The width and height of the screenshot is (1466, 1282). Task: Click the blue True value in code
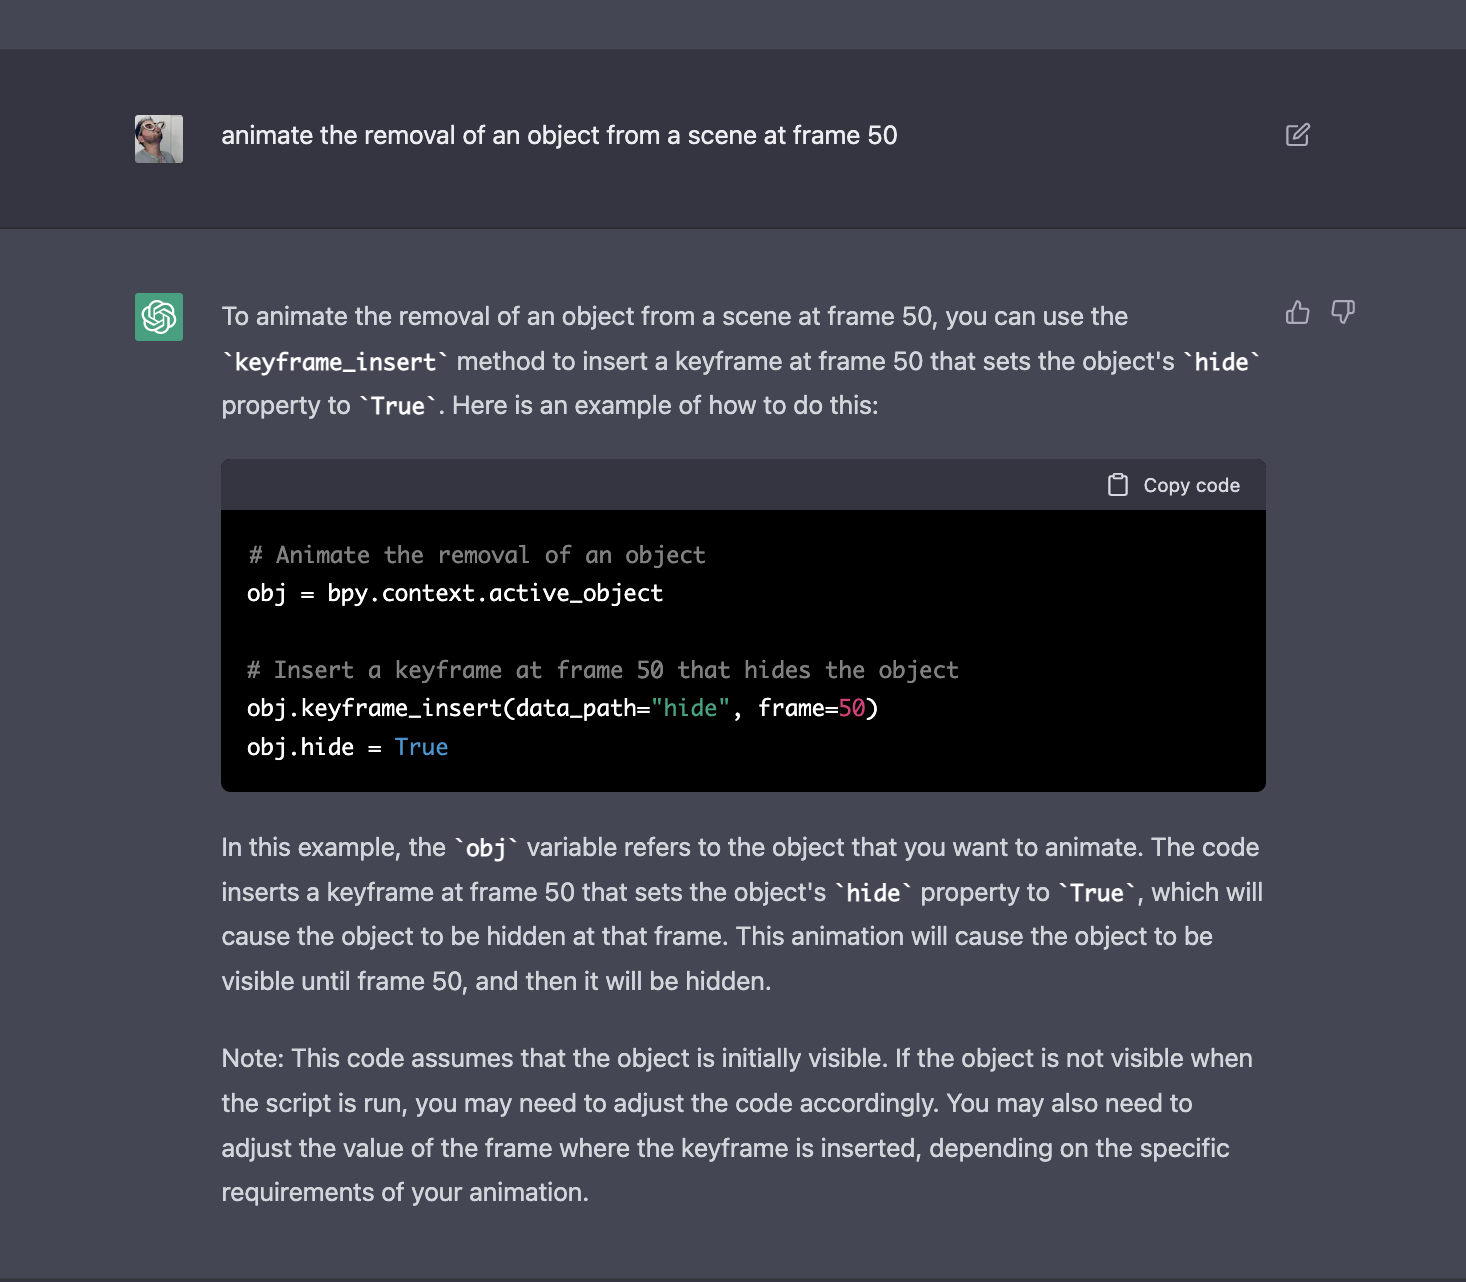click(421, 747)
